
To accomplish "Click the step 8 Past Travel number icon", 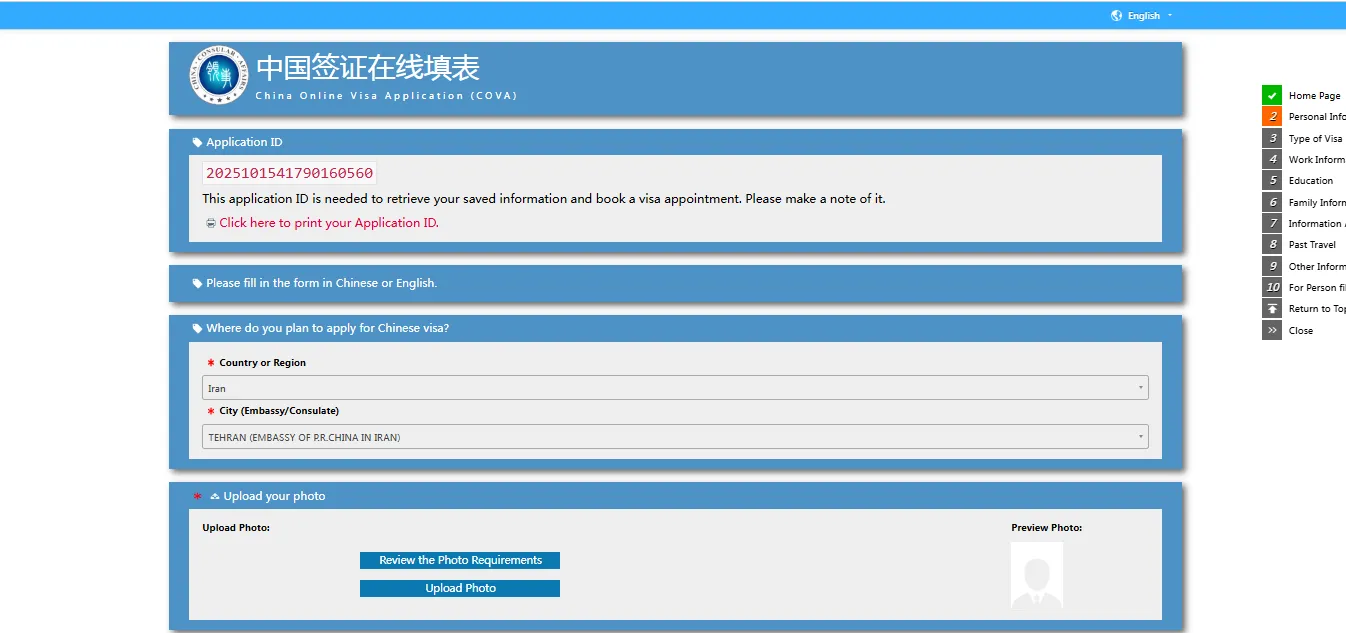I will point(1271,245).
